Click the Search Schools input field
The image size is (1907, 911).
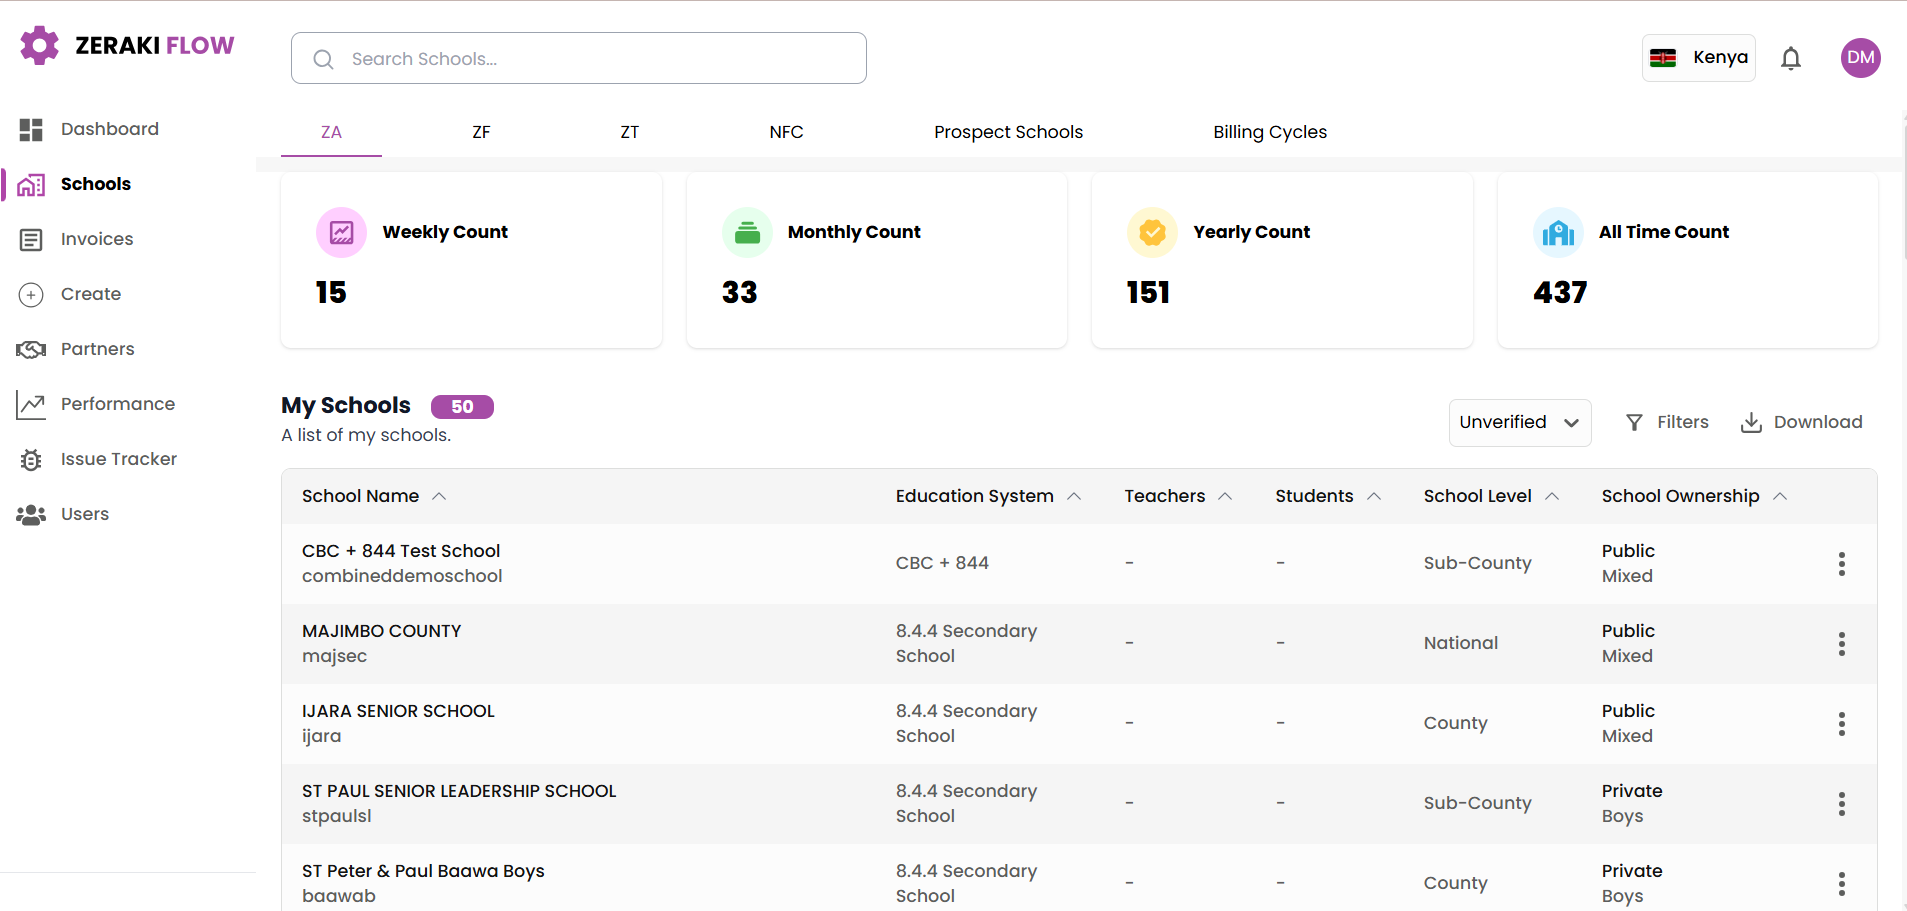(x=579, y=58)
